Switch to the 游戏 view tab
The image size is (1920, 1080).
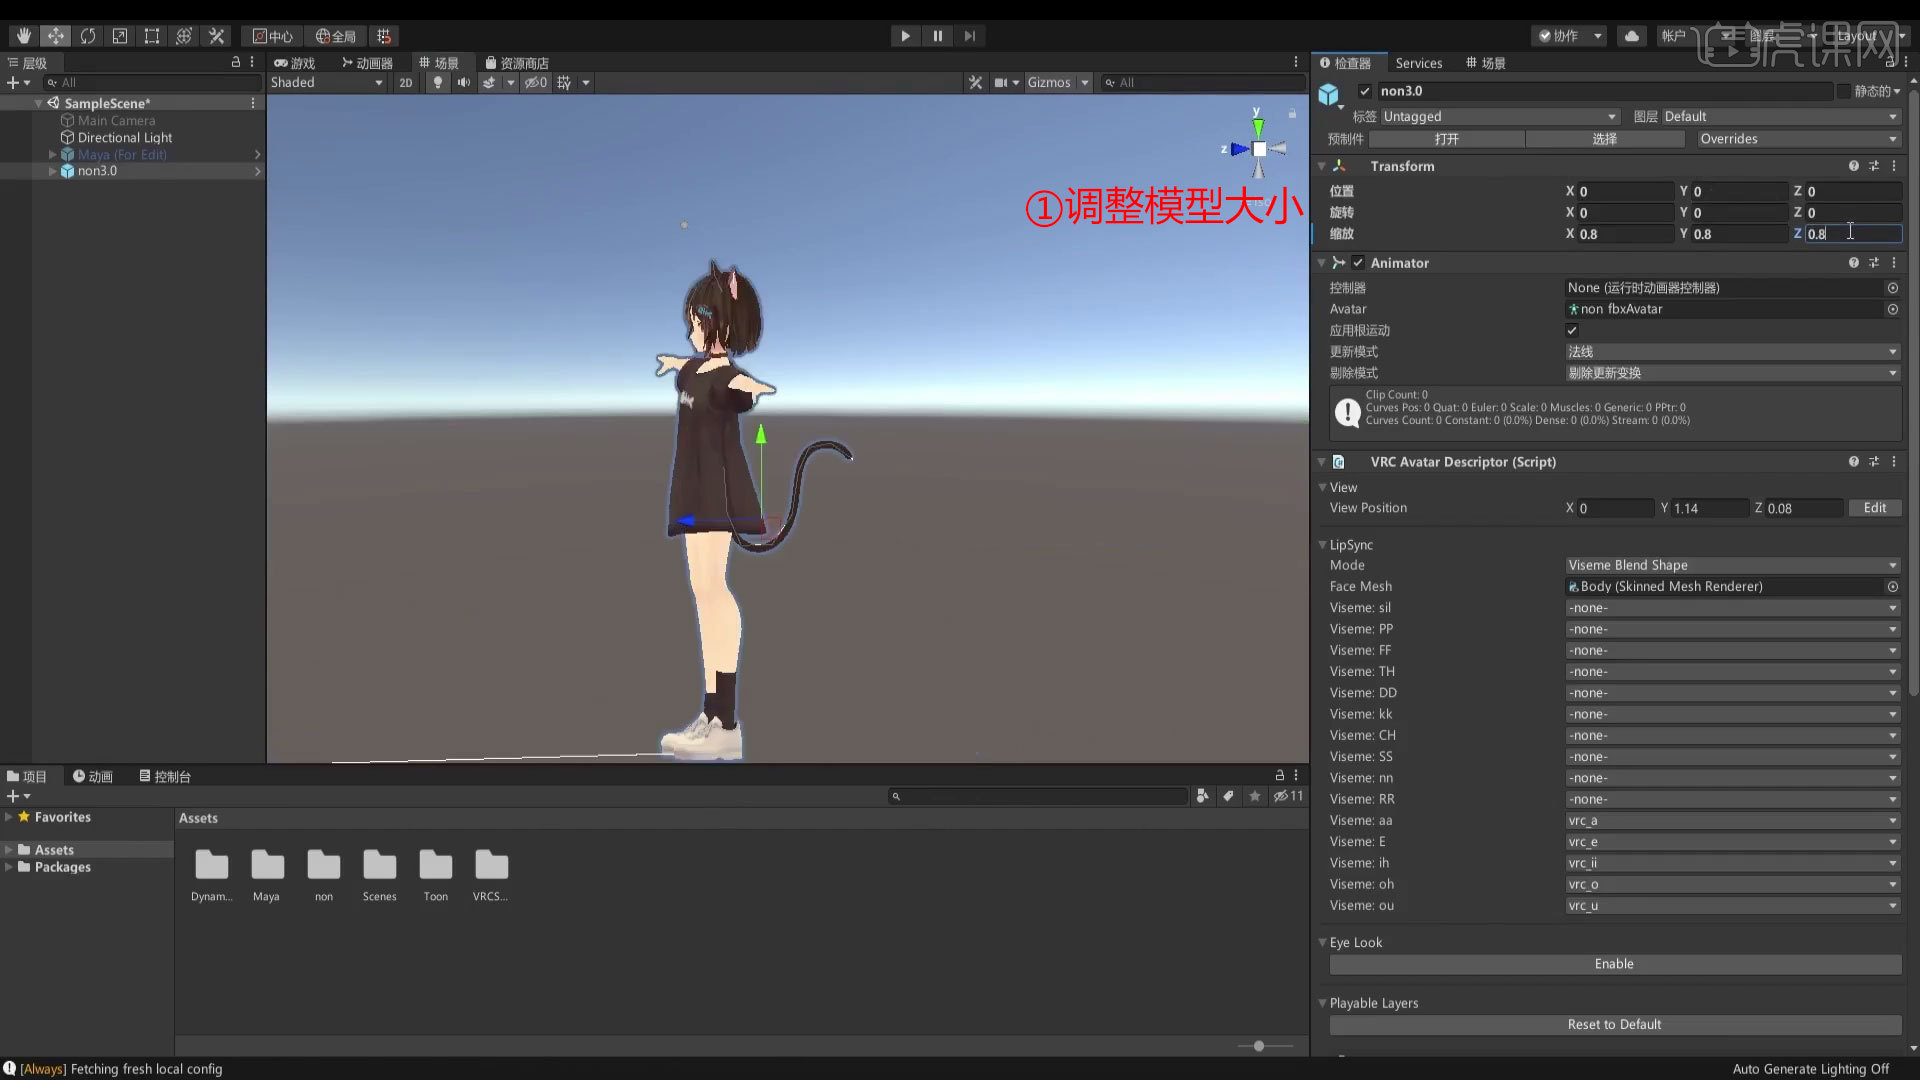(x=295, y=62)
